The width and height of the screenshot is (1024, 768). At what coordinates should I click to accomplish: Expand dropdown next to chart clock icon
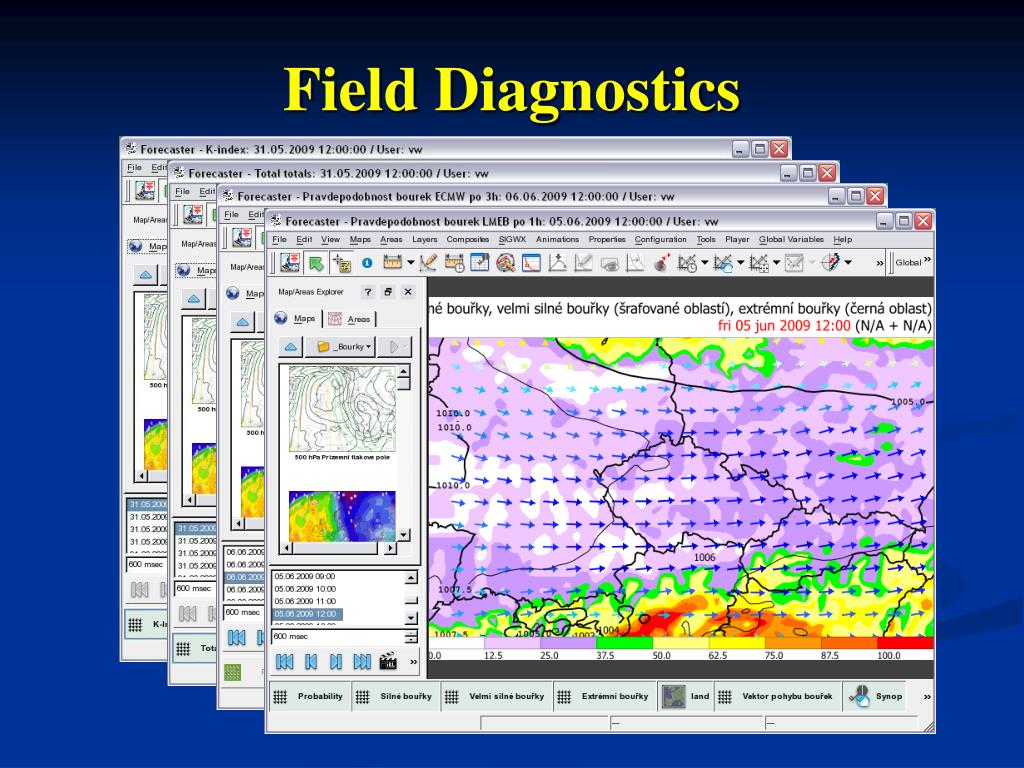[705, 263]
